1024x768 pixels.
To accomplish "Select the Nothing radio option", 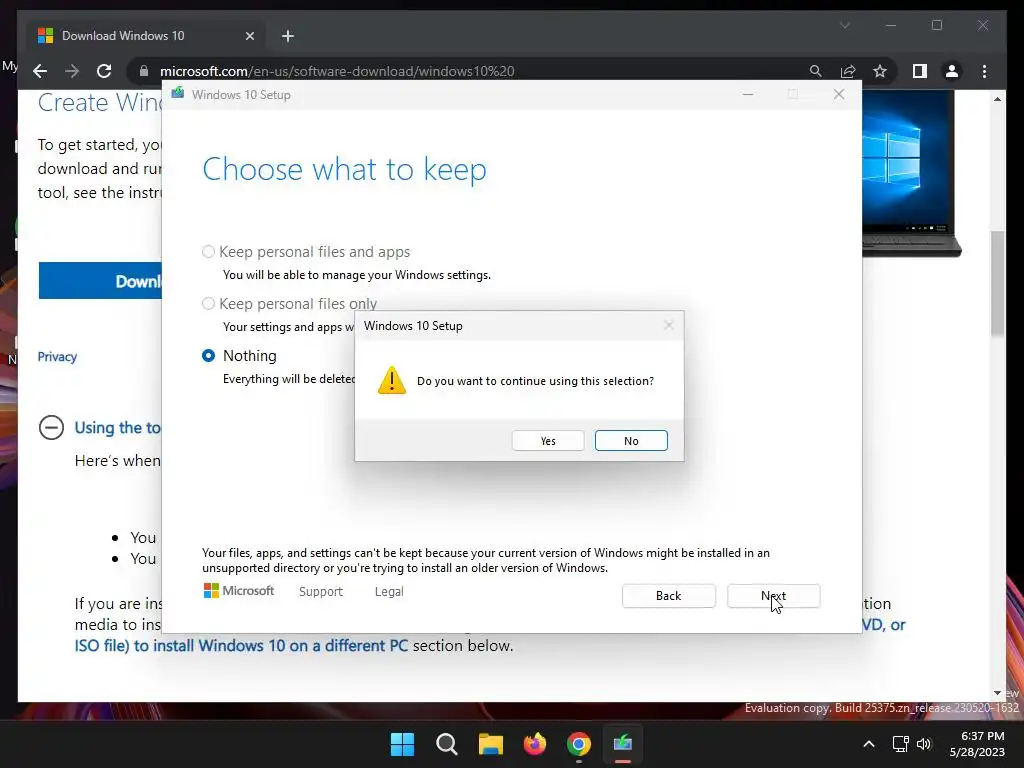I will pyautogui.click(x=208, y=356).
